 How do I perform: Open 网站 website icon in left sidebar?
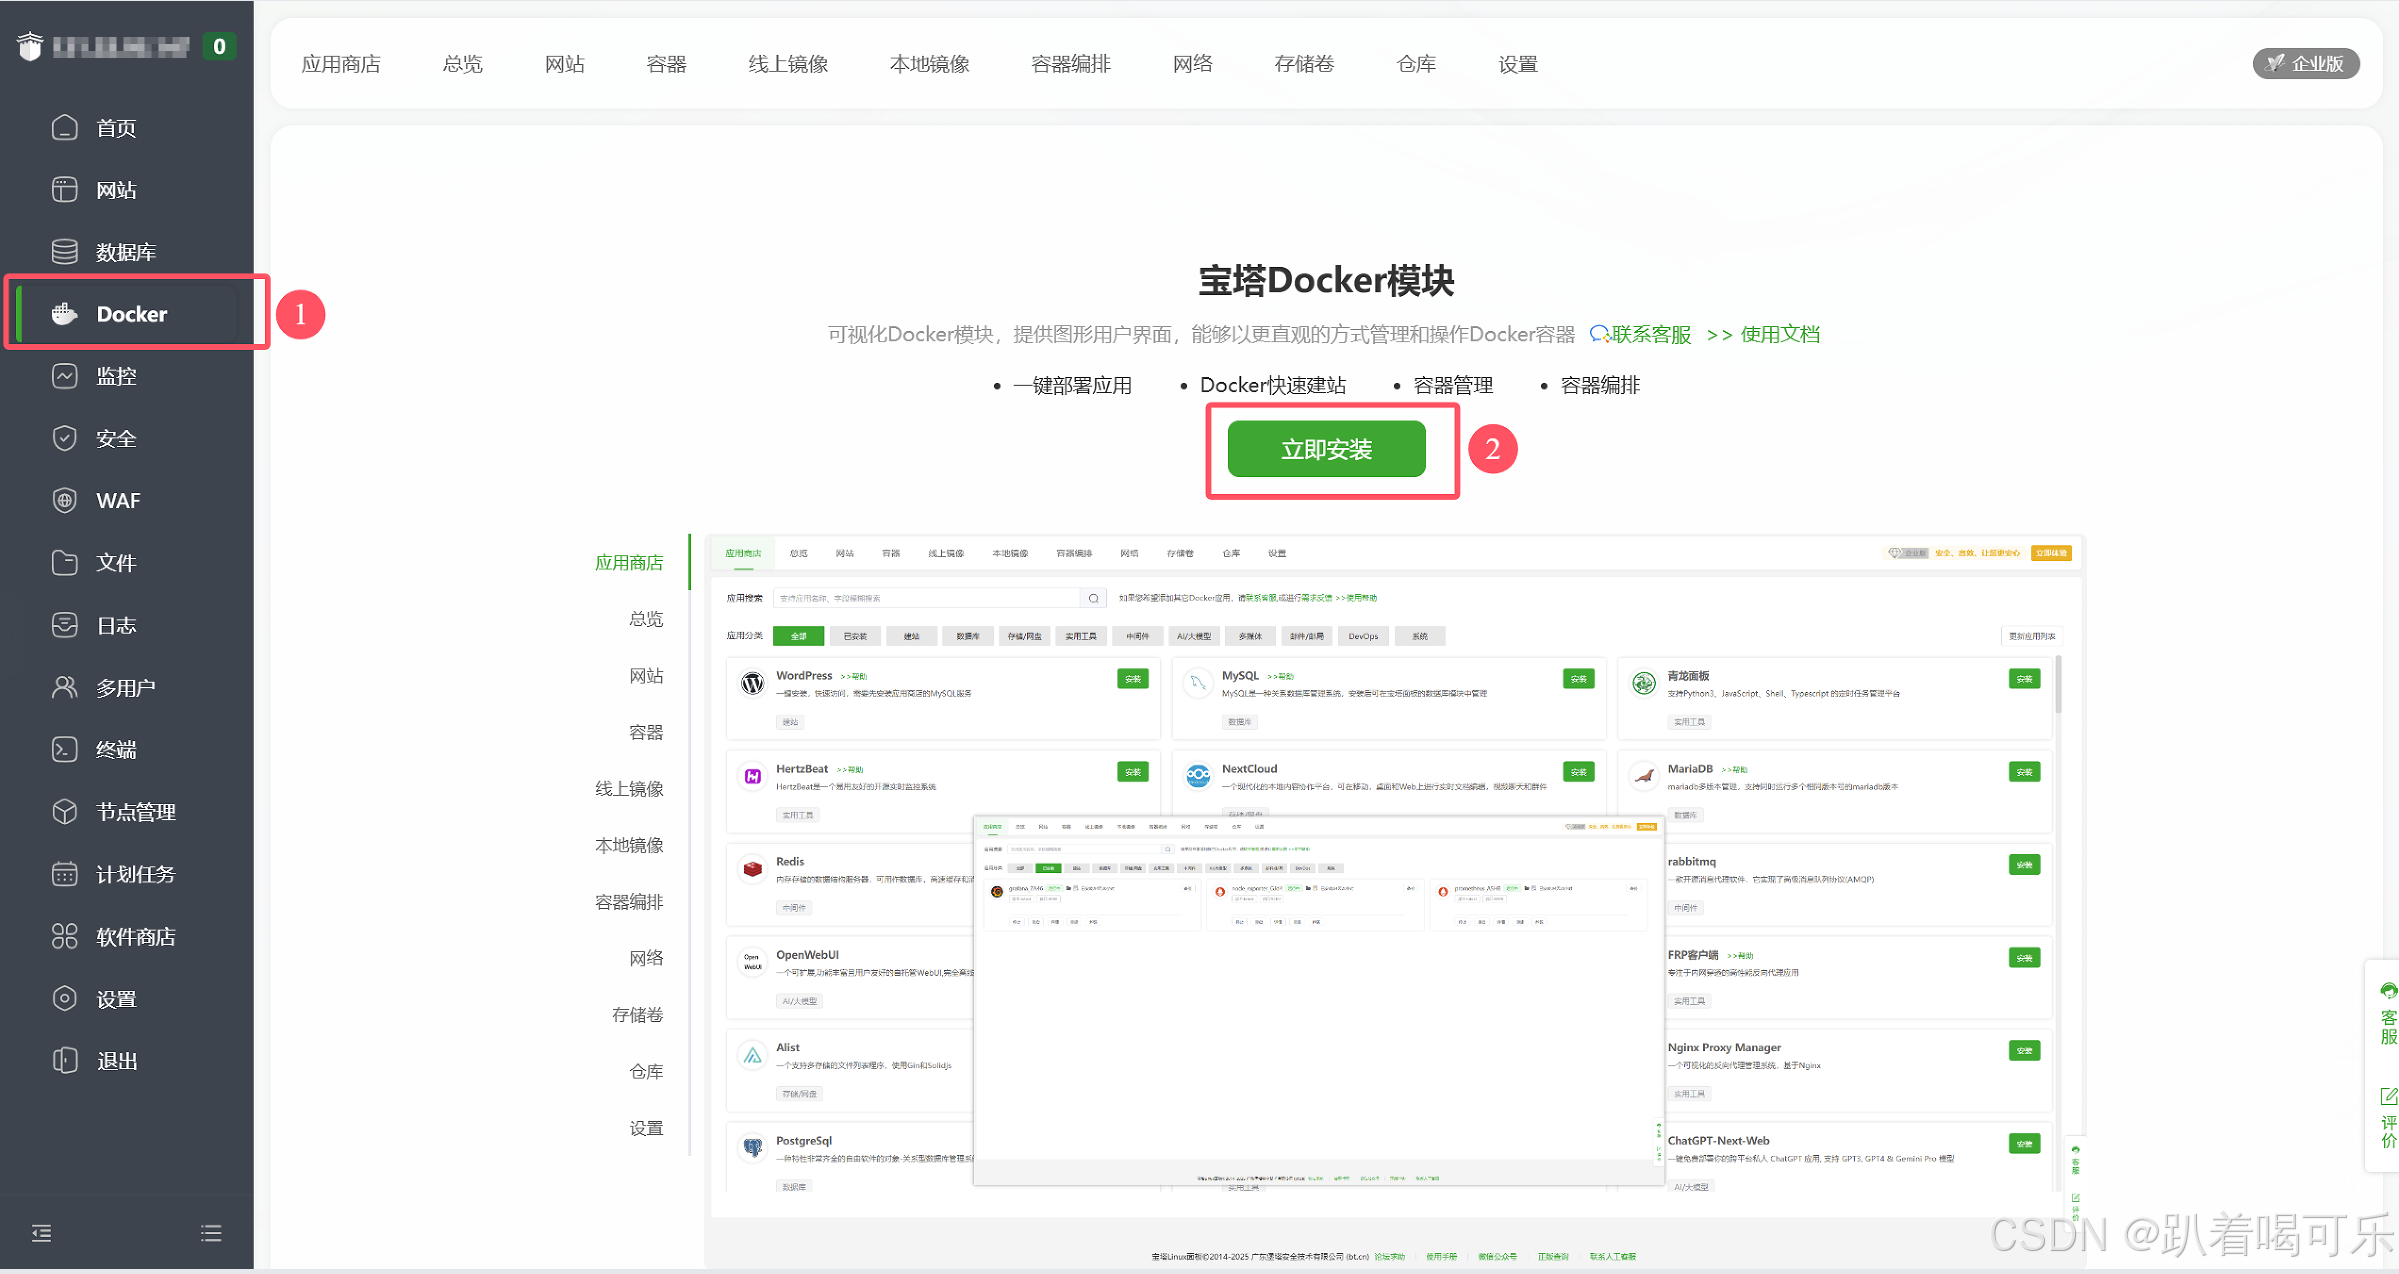[65, 190]
